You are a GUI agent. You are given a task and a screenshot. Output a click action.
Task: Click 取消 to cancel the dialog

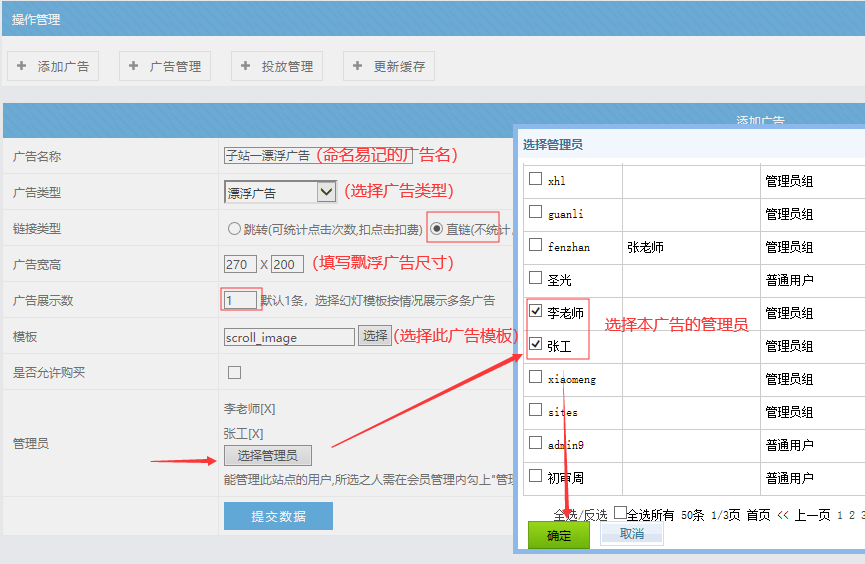(631, 534)
